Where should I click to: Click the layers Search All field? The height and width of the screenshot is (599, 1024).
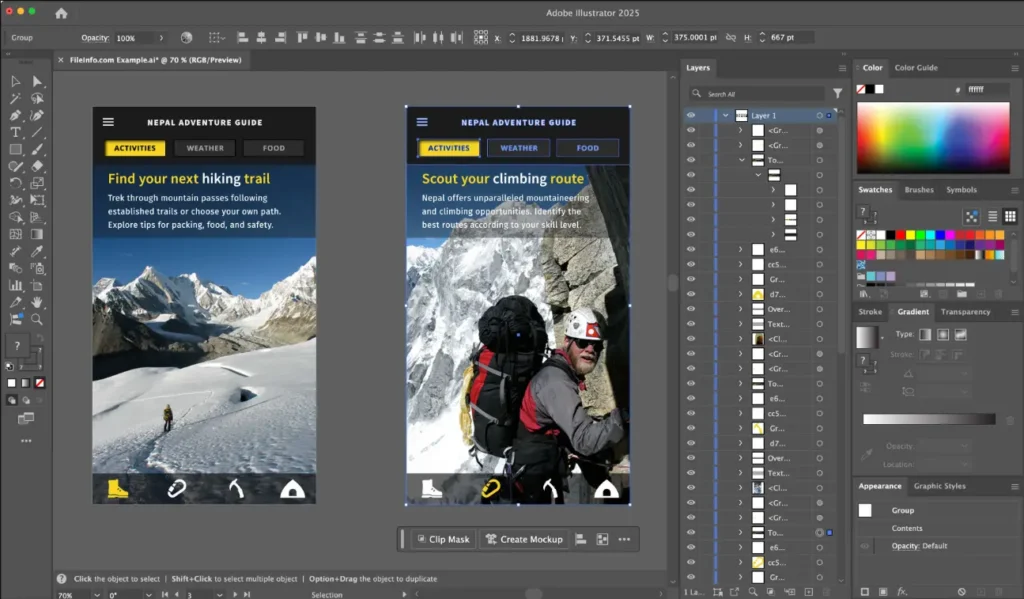[x=755, y=91]
